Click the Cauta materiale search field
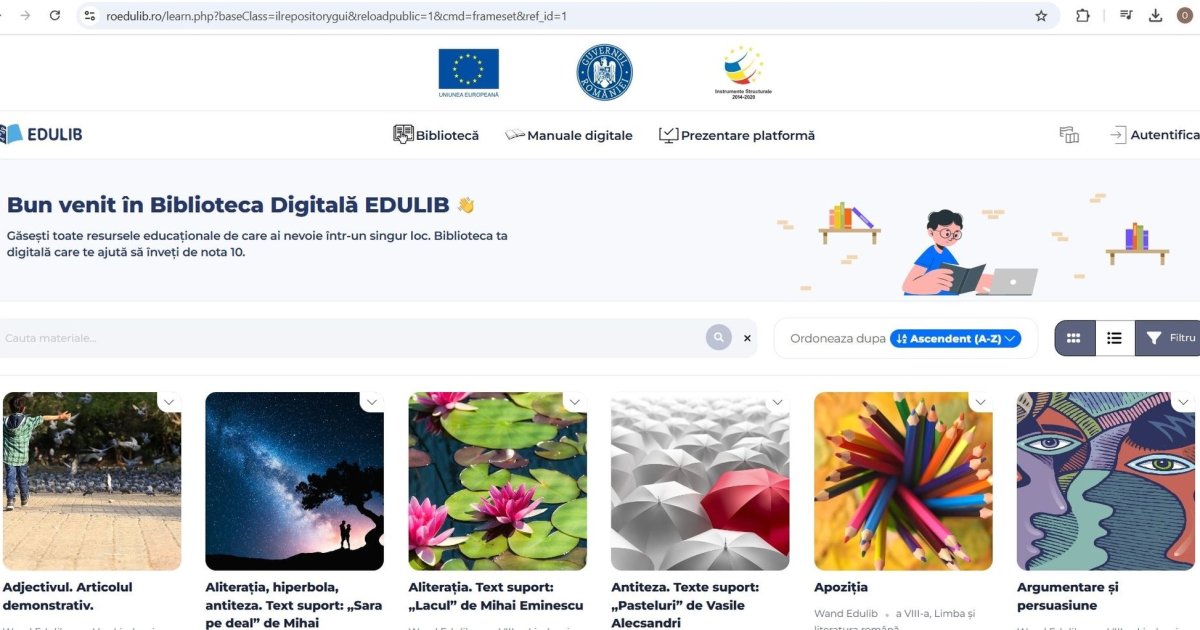 pyautogui.click(x=350, y=338)
